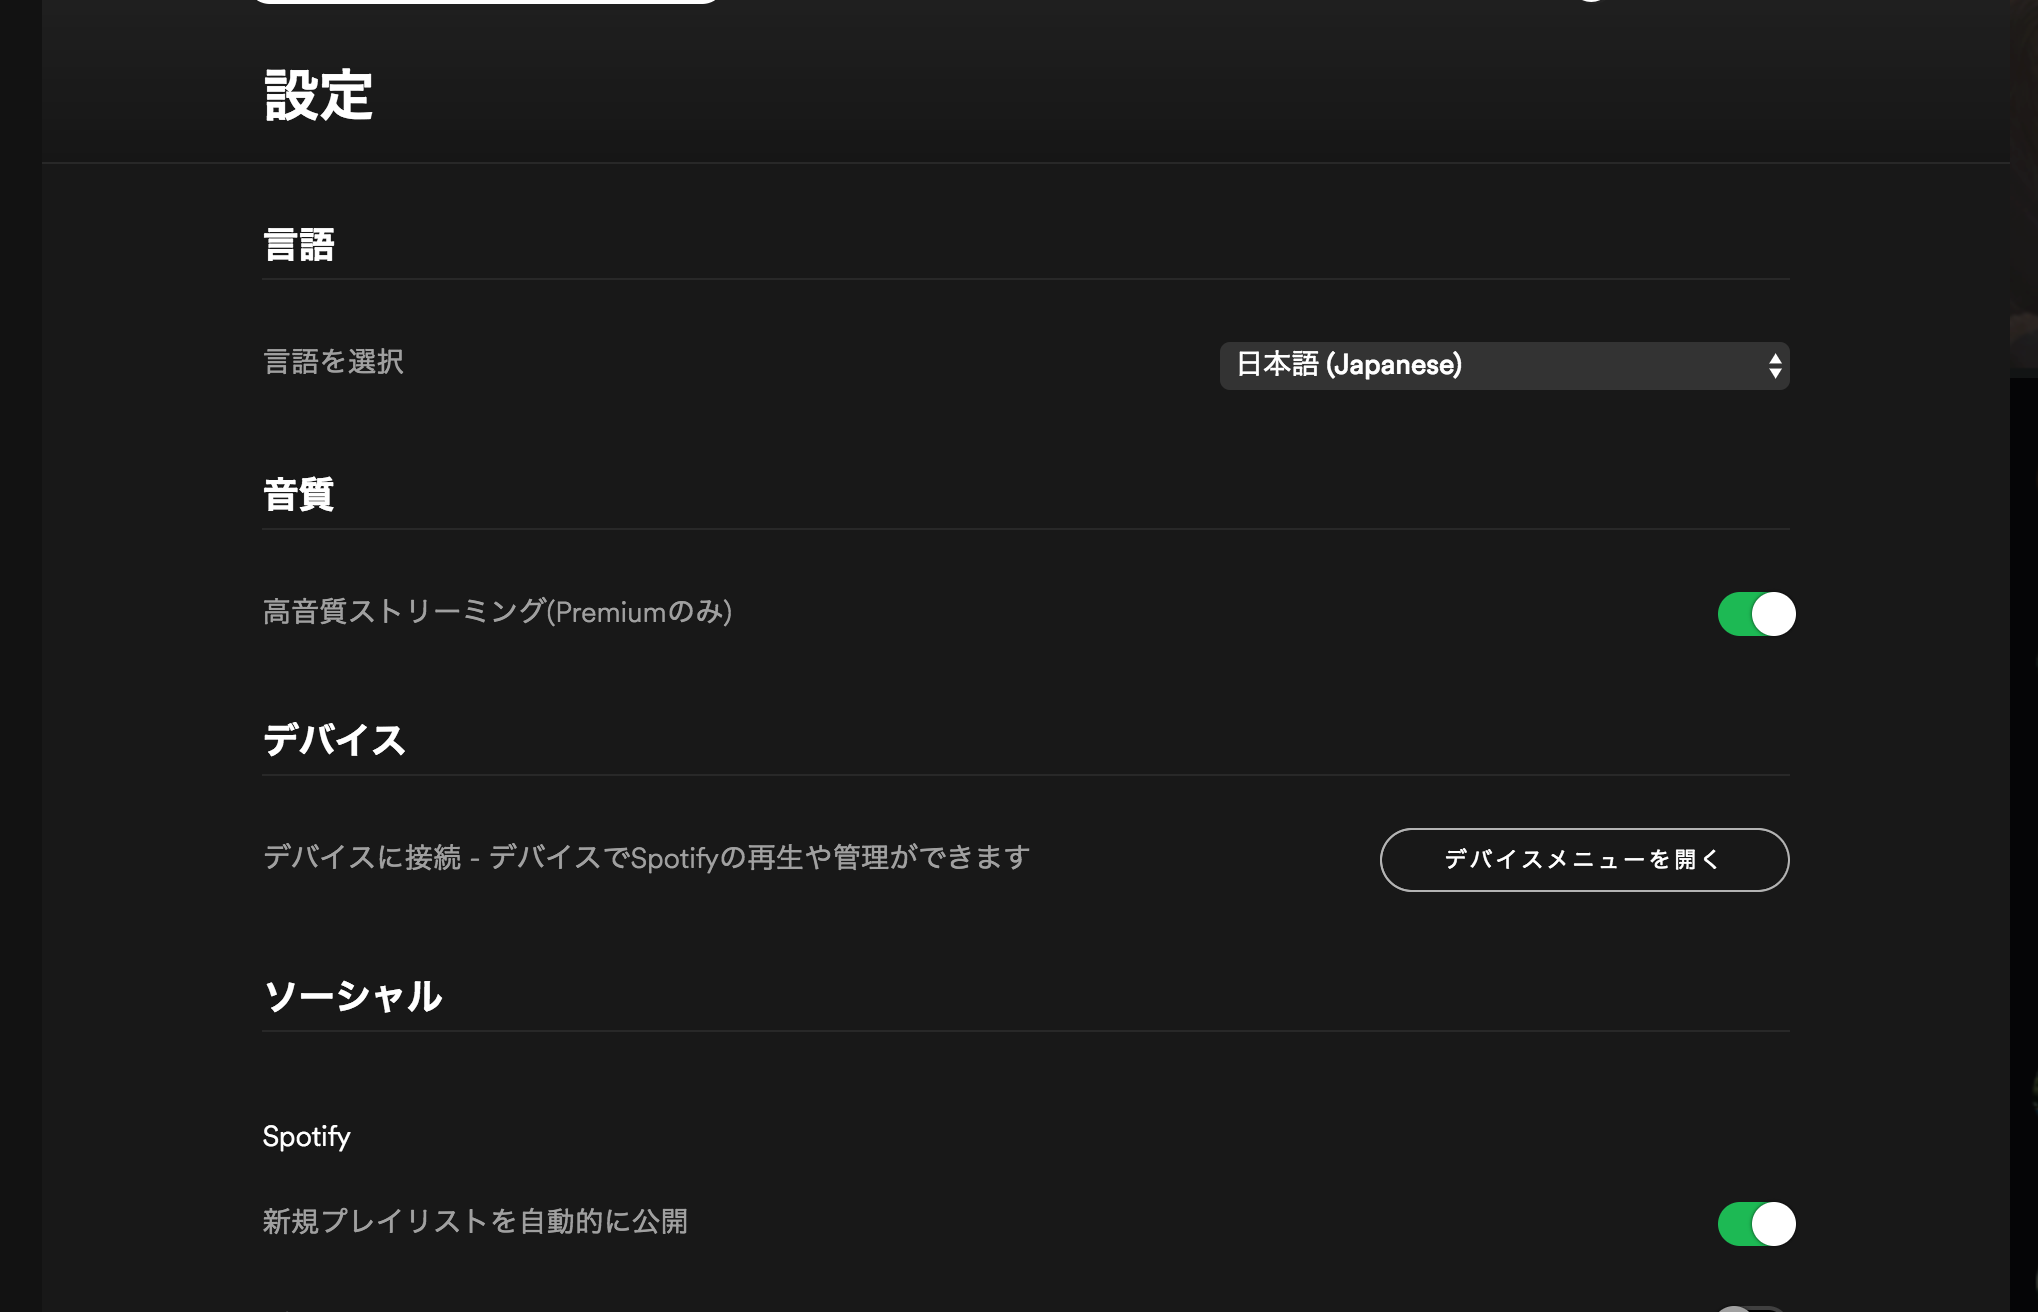The width and height of the screenshot is (2038, 1312).
Task: Select the 言語 section heading
Action: [x=298, y=245]
